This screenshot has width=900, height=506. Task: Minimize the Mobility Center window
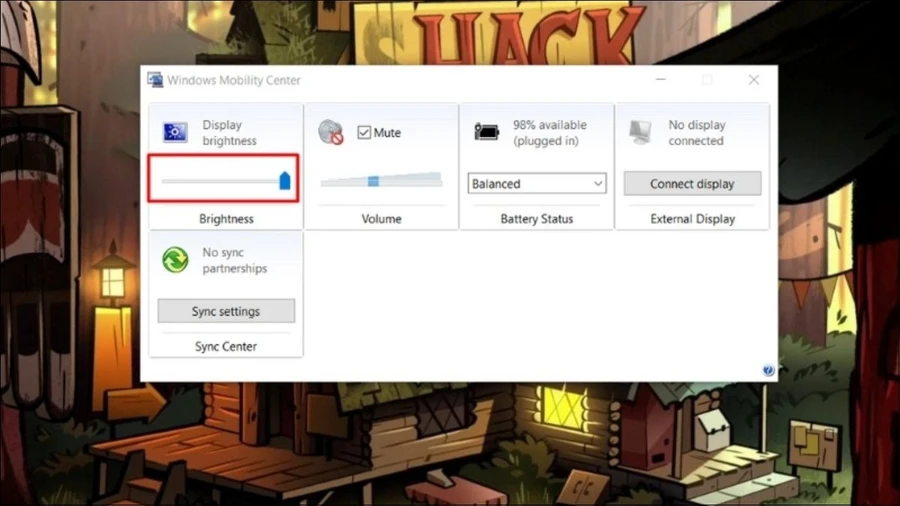coord(661,80)
